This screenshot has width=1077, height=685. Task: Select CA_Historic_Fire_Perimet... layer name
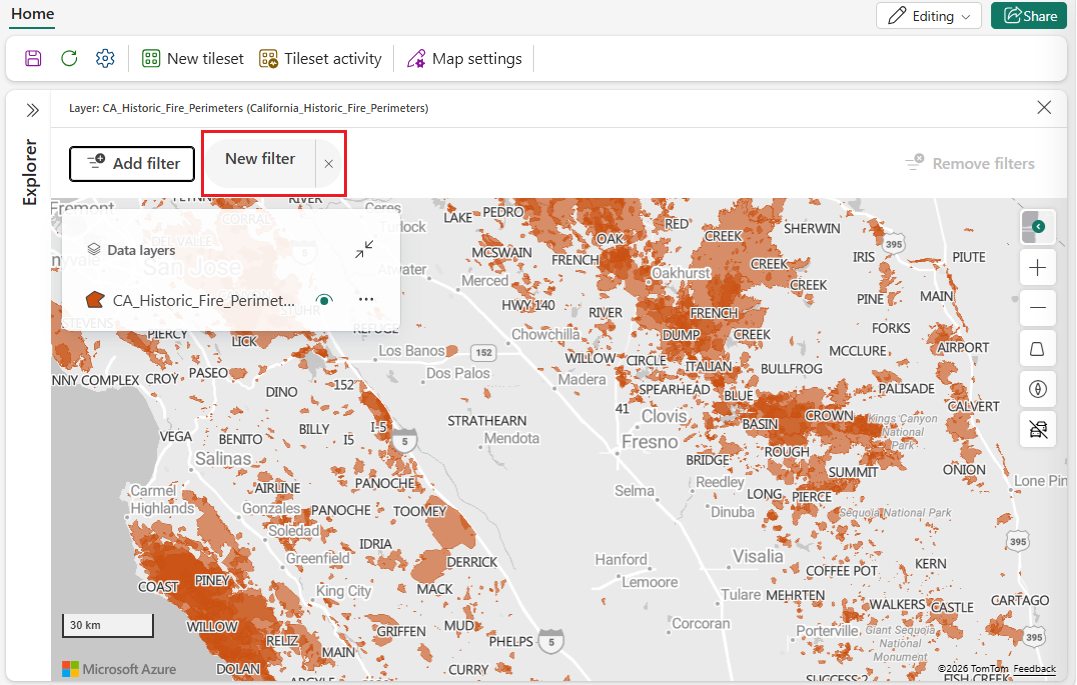(x=203, y=300)
